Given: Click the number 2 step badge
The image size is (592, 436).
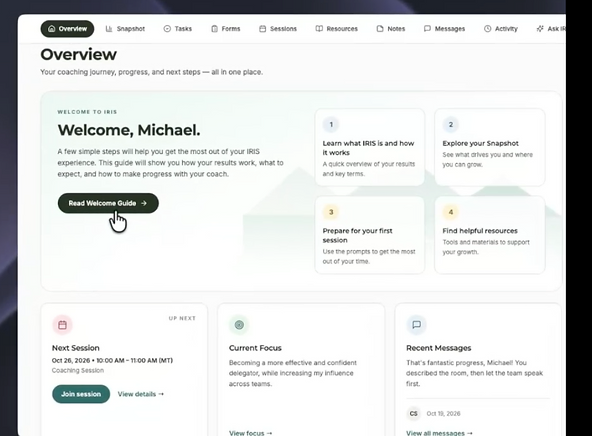Looking at the screenshot, I should click(450, 125).
